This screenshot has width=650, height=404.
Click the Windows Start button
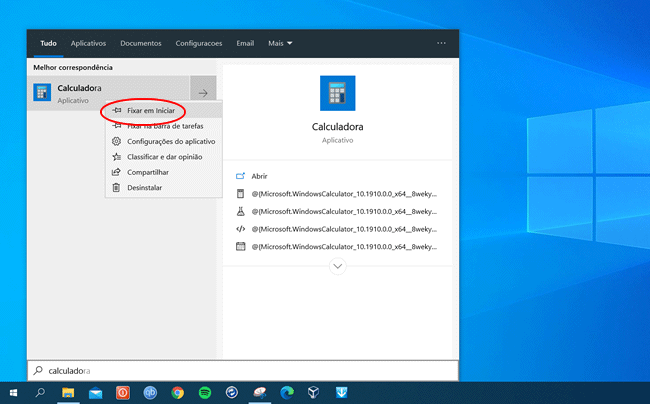tap(14, 393)
